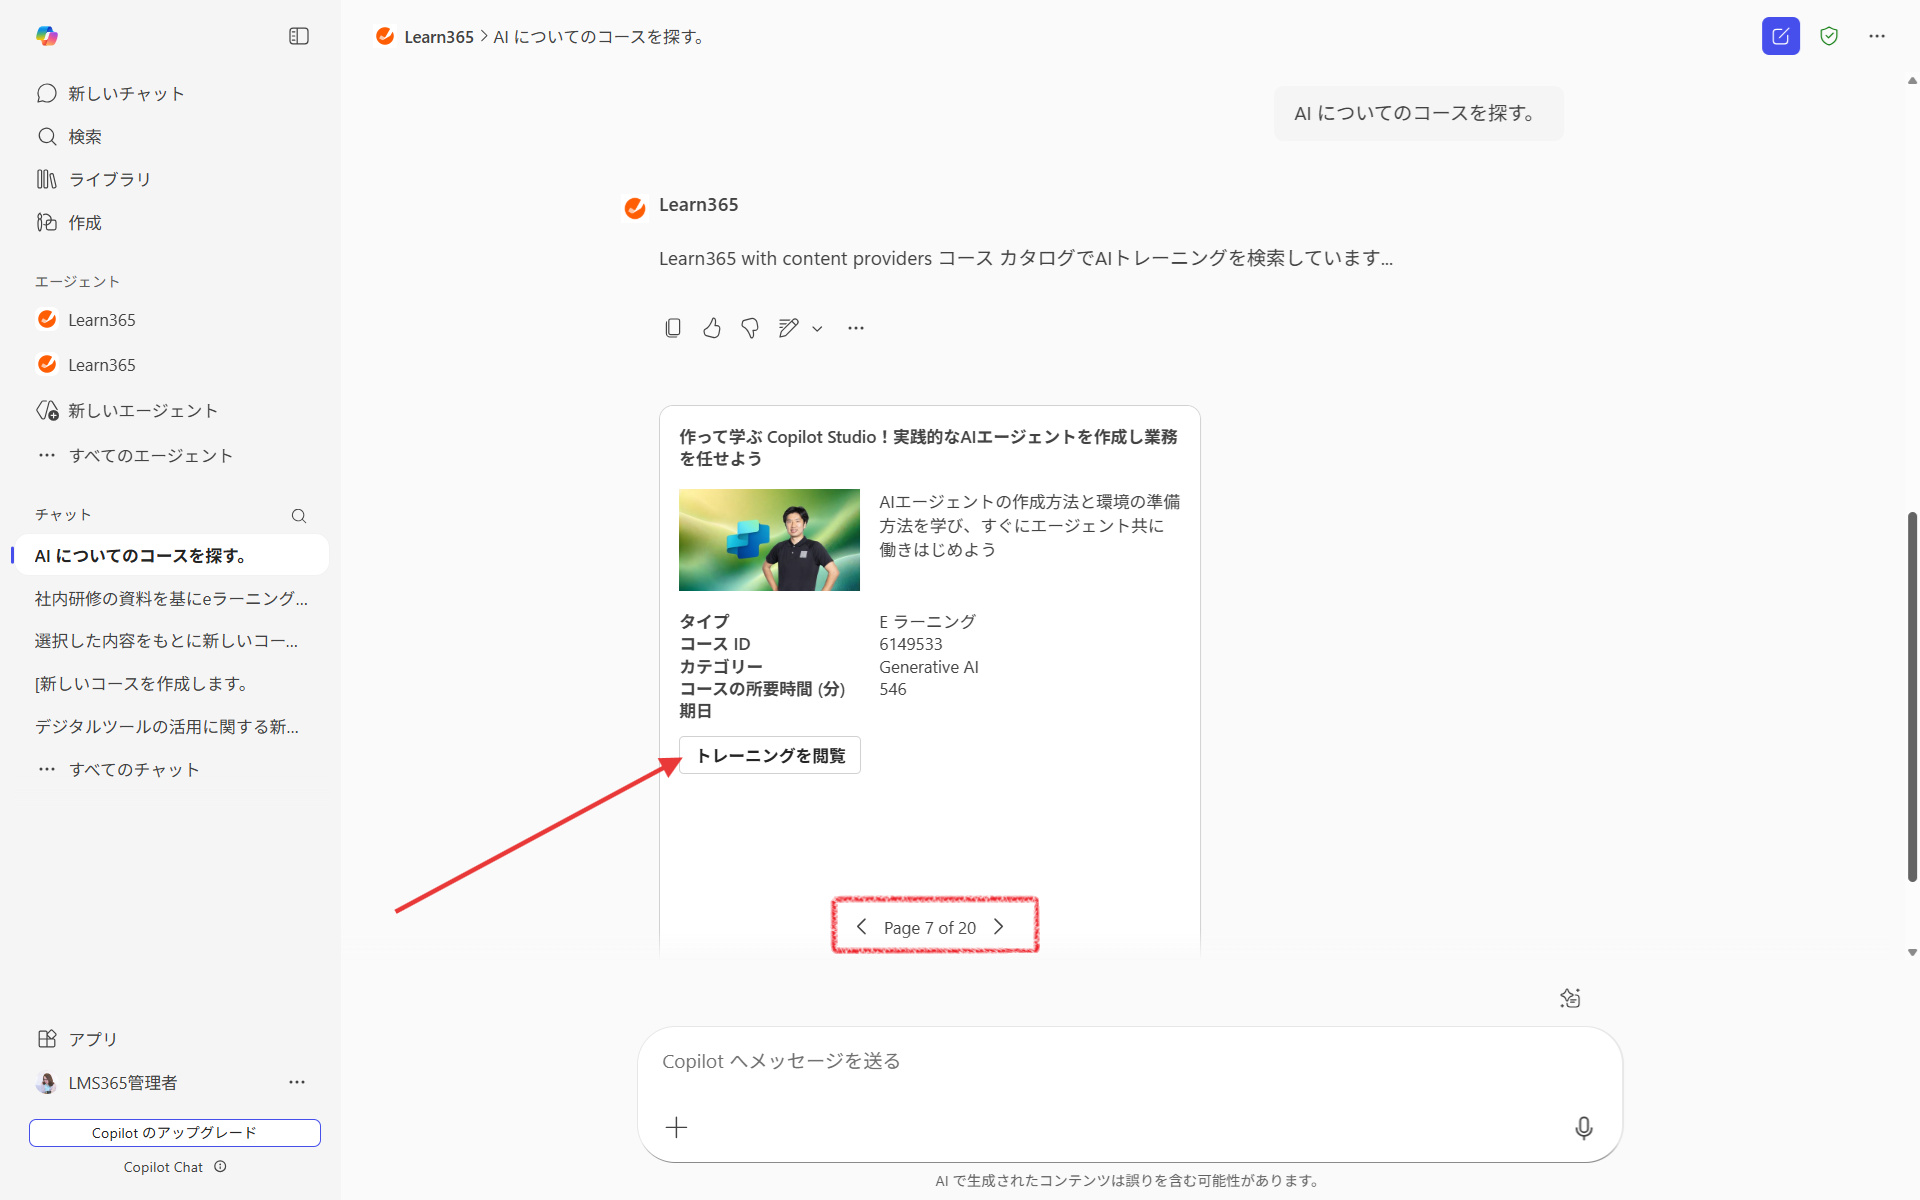Click the Copilot logo icon
The height and width of the screenshot is (1200, 1920).
tap(47, 36)
